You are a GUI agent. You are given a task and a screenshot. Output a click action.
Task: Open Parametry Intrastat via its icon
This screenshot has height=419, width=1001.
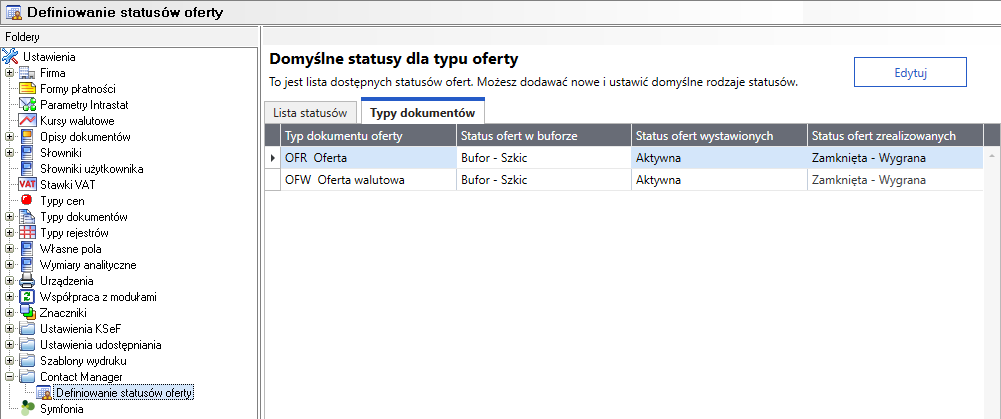coord(27,105)
